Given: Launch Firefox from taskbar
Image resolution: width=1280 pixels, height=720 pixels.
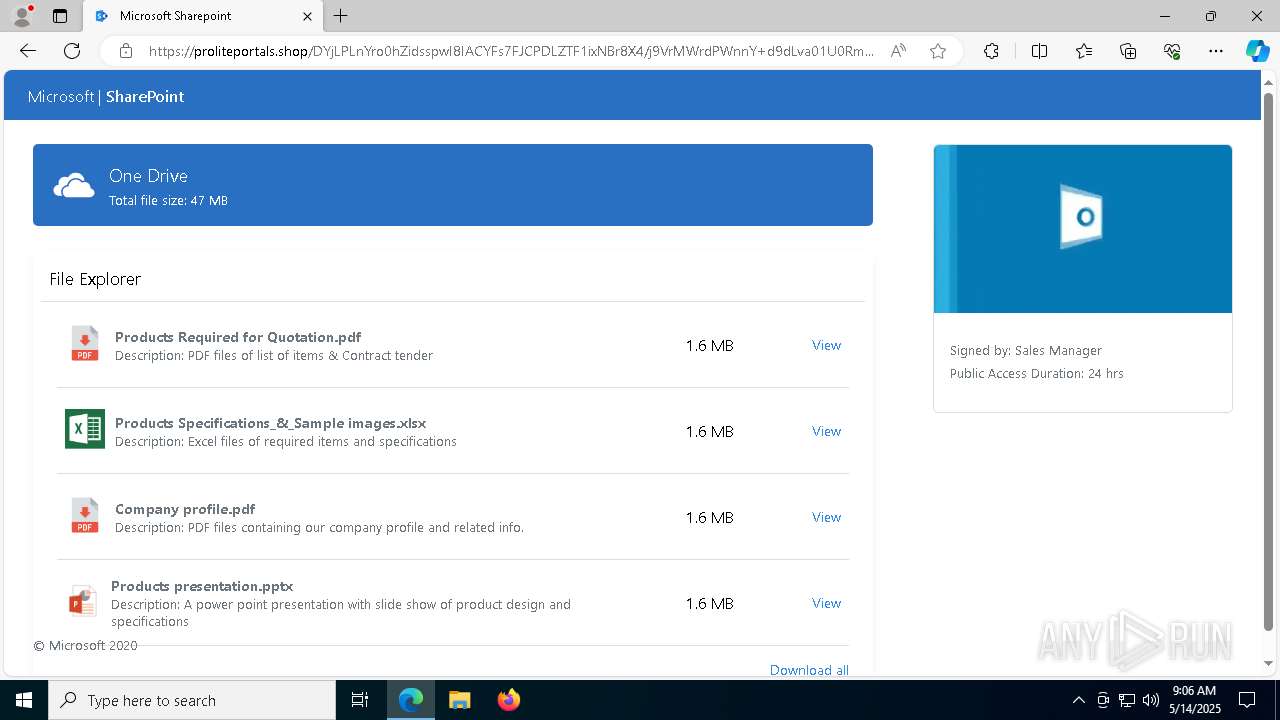Looking at the screenshot, I should pos(509,700).
